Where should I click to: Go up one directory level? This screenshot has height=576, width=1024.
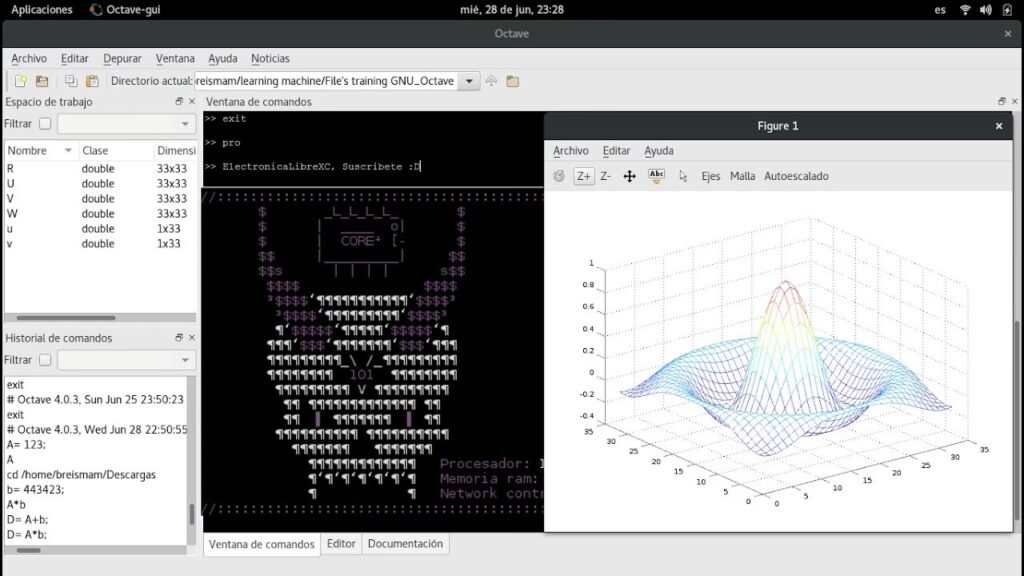491,81
